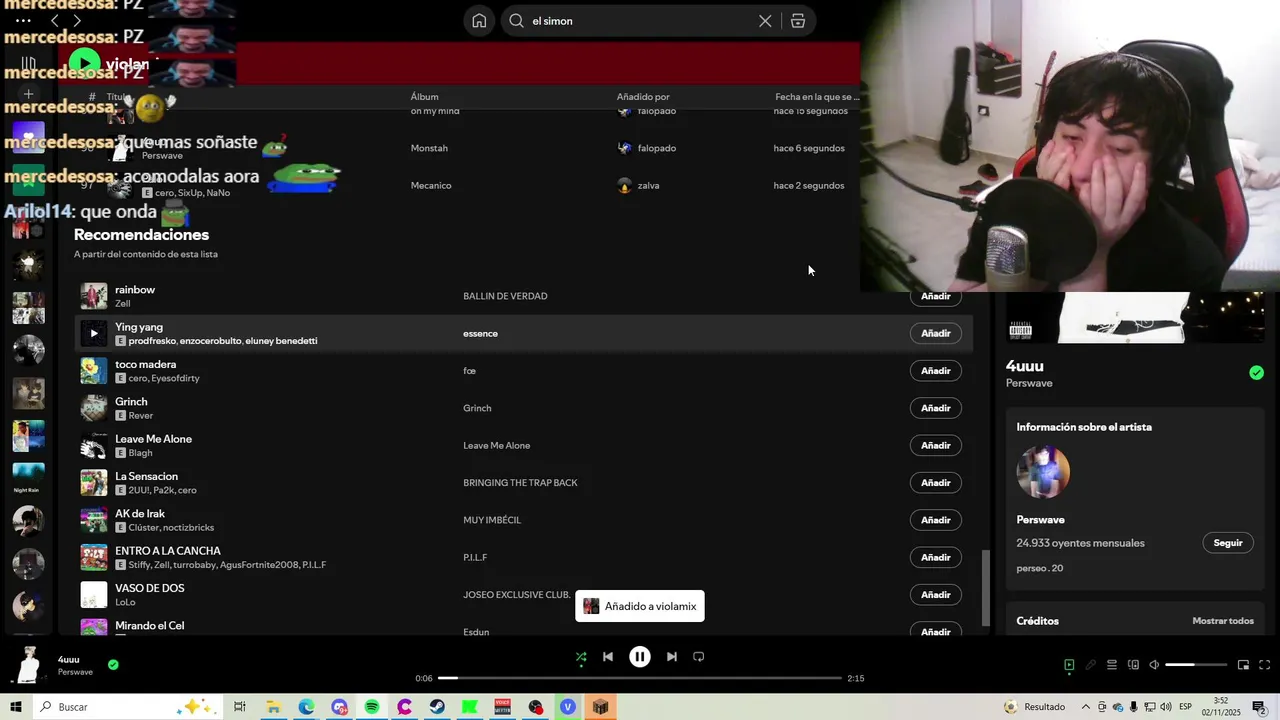This screenshot has height=720, width=1280.
Task: Open the miniplayer
Action: click(1243, 665)
